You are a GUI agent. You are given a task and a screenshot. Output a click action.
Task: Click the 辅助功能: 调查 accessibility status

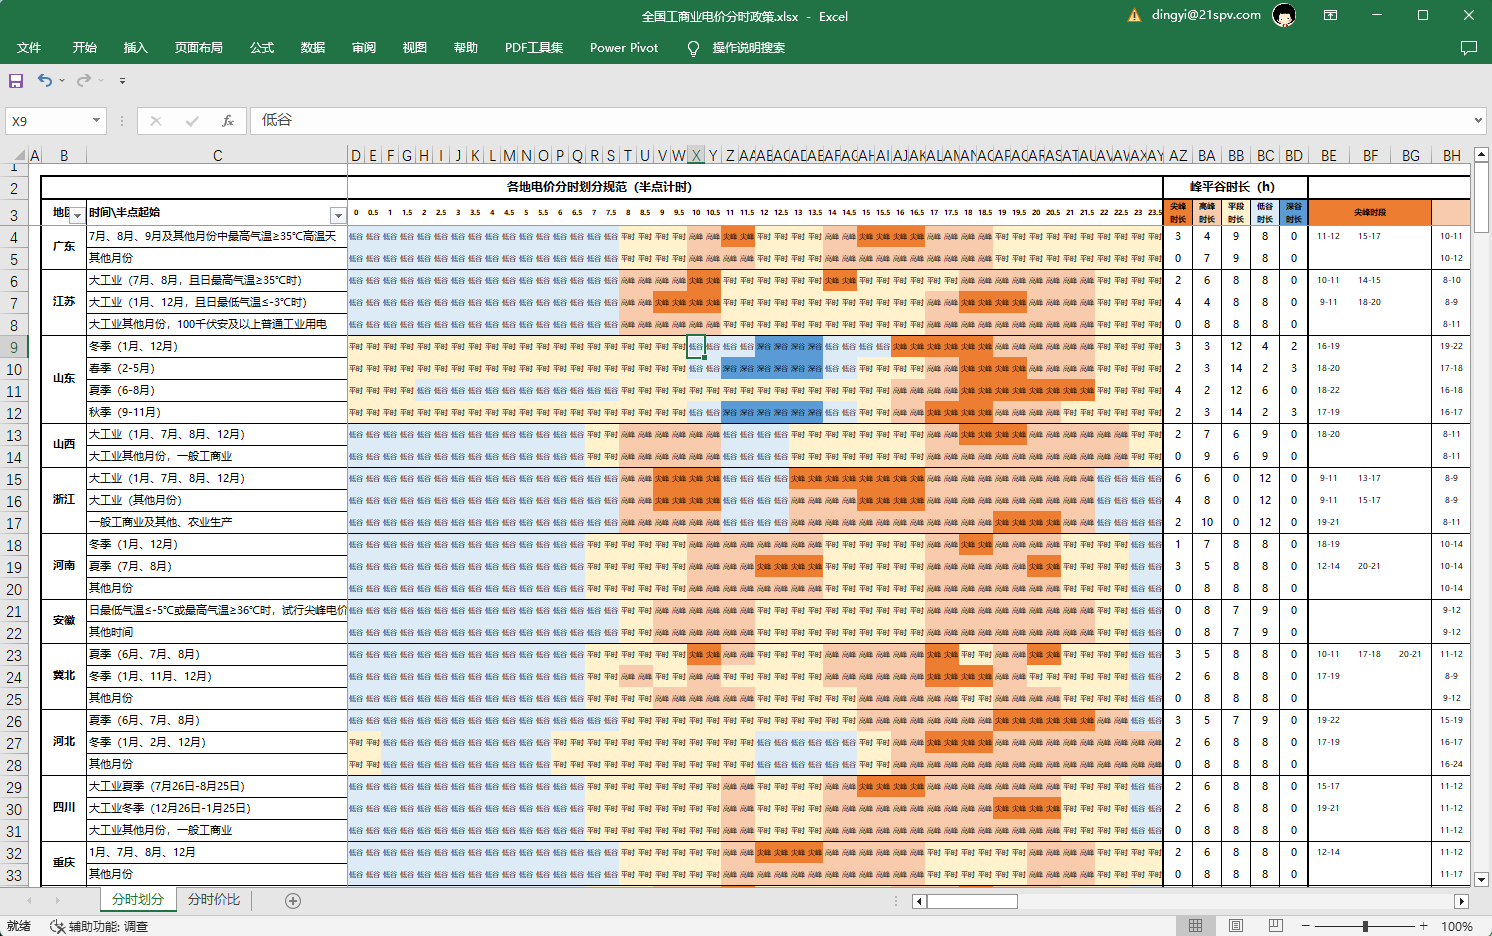100,926
